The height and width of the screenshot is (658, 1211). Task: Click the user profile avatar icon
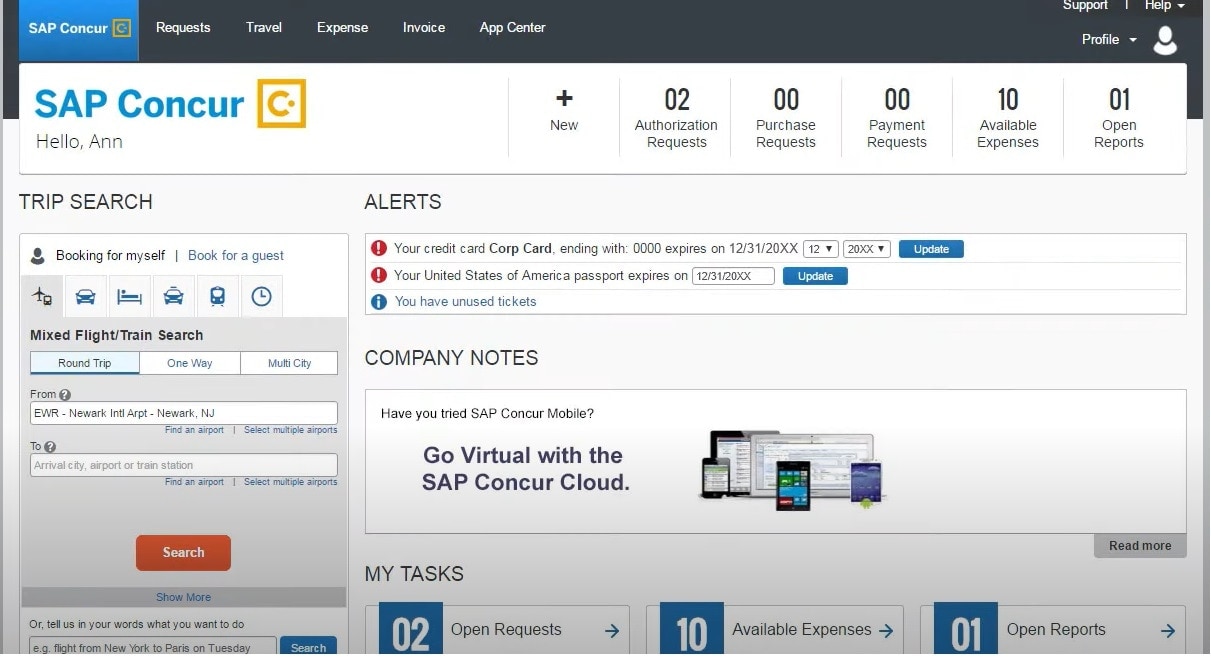pyautogui.click(x=1165, y=40)
